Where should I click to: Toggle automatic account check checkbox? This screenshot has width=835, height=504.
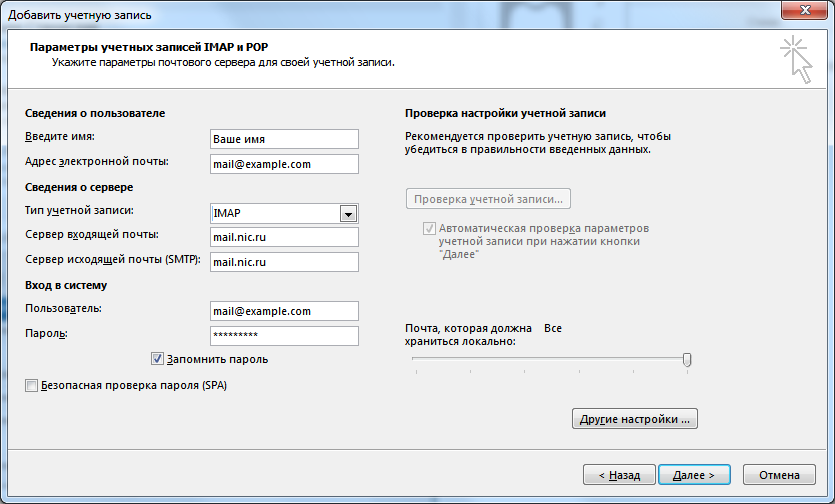(x=430, y=228)
